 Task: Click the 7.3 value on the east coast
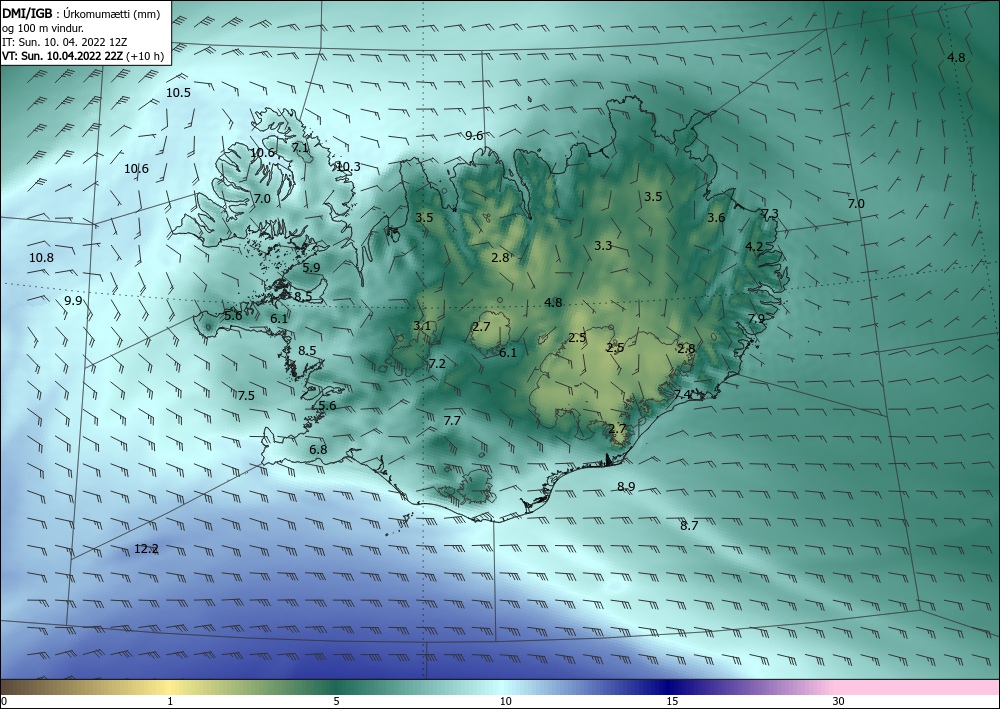(770, 214)
